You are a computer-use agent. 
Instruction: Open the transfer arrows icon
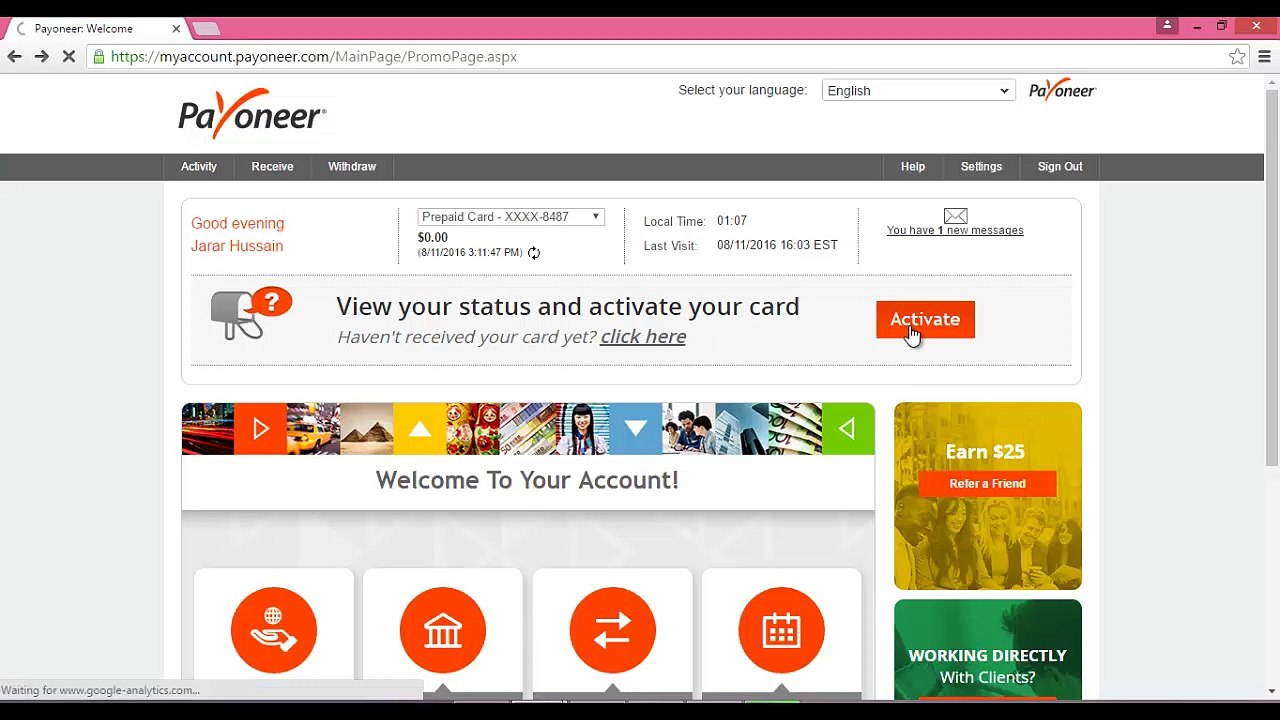612,630
